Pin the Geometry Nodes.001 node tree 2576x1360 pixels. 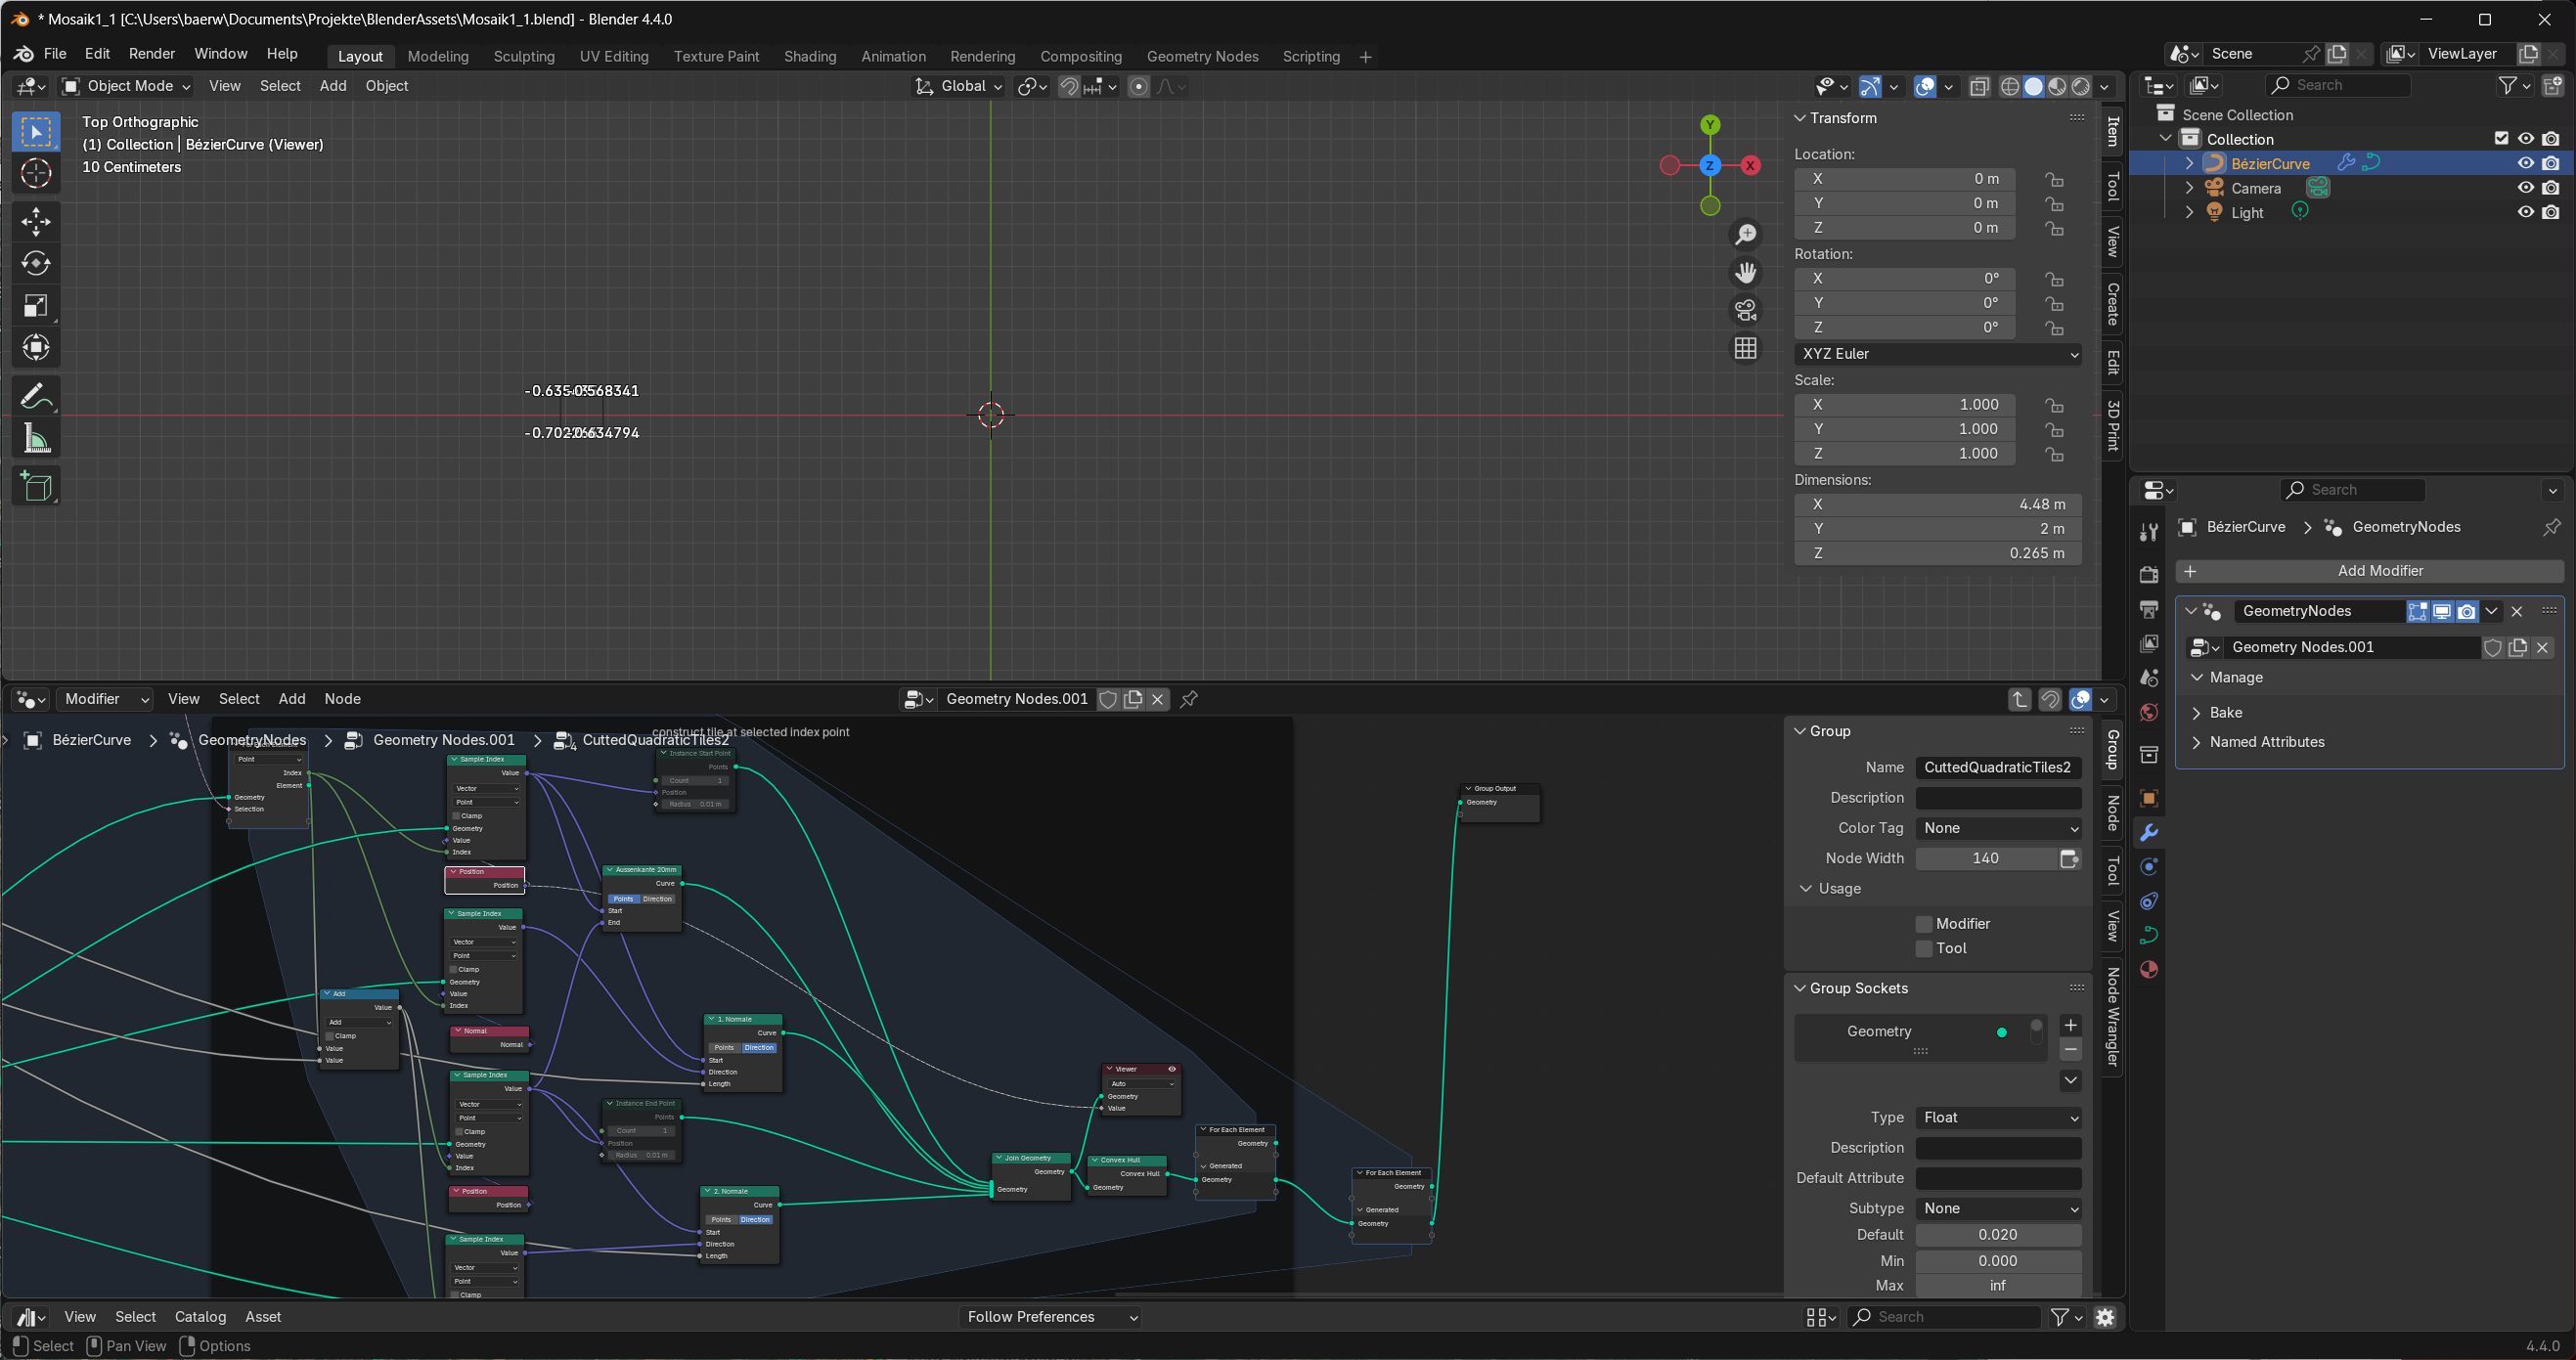(x=1189, y=699)
